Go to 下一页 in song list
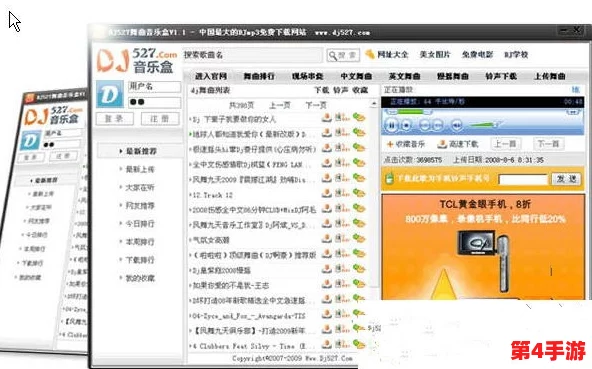This screenshot has height=369, width=592. (x=316, y=105)
